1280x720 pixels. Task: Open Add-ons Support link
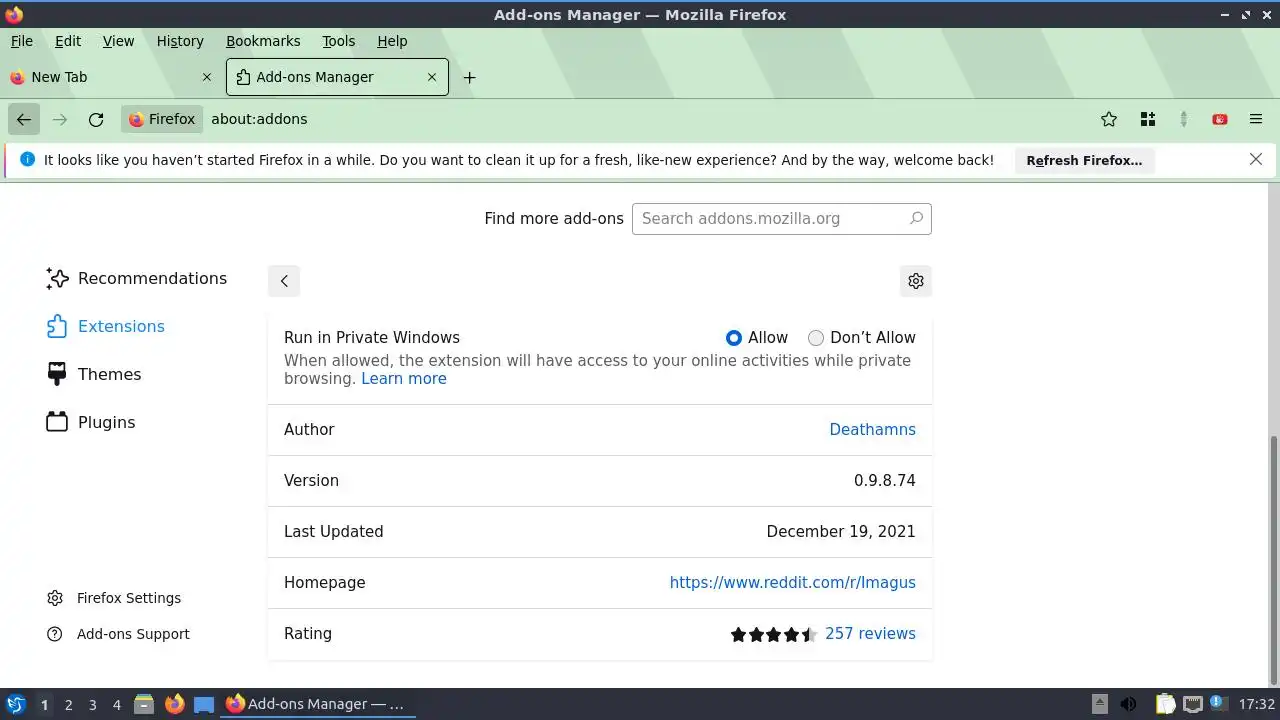118,634
